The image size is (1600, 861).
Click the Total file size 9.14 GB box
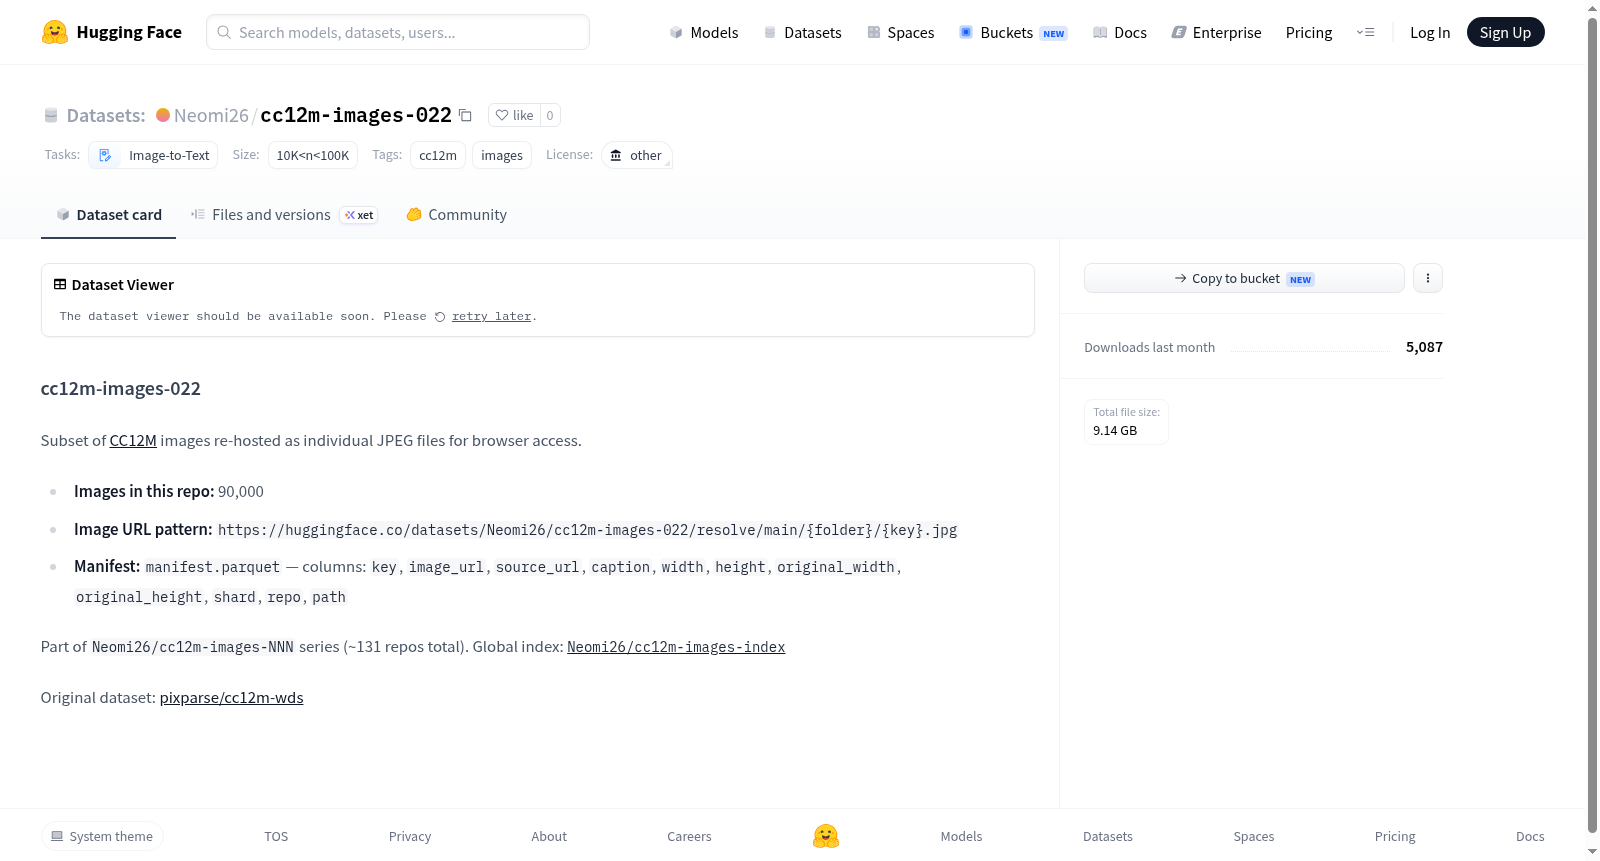[1126, 422]
